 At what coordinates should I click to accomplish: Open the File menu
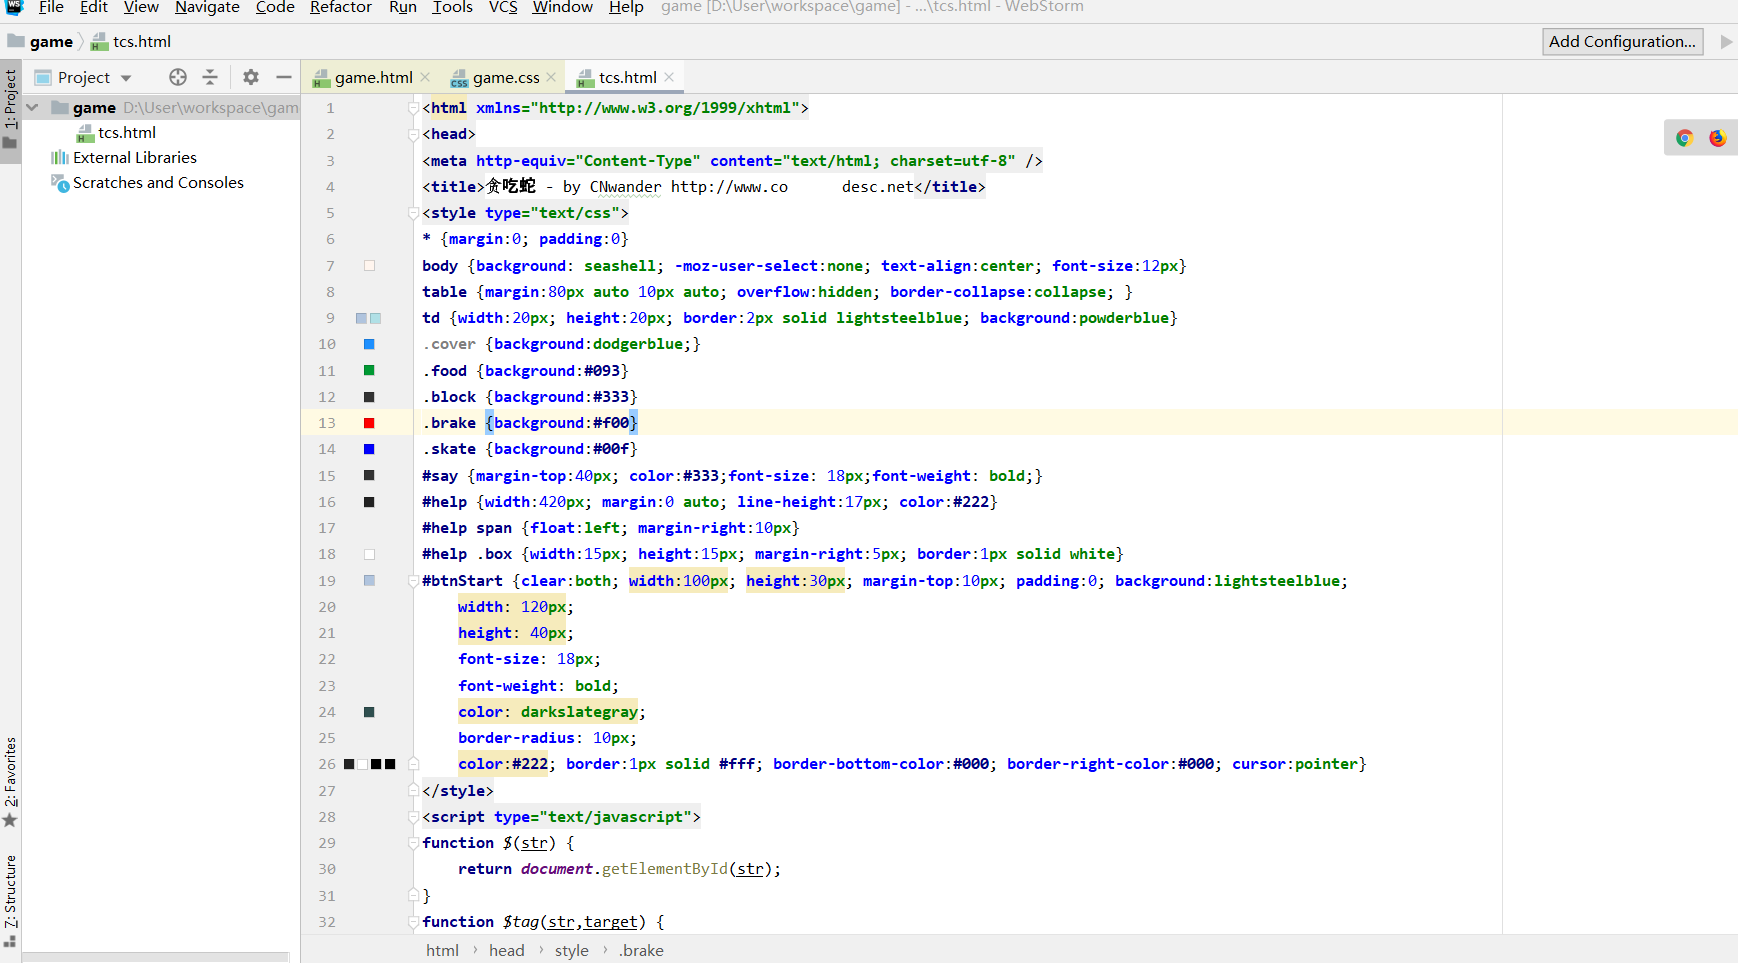[51, 7]
